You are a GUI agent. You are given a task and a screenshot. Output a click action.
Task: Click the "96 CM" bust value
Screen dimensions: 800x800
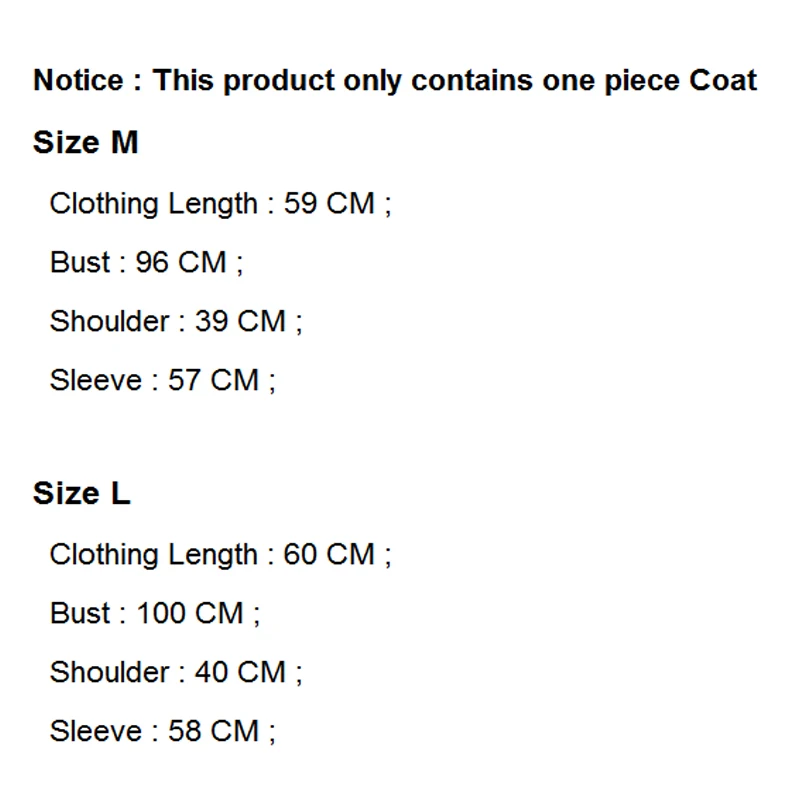pyautogui.click(x=181, y=262)
